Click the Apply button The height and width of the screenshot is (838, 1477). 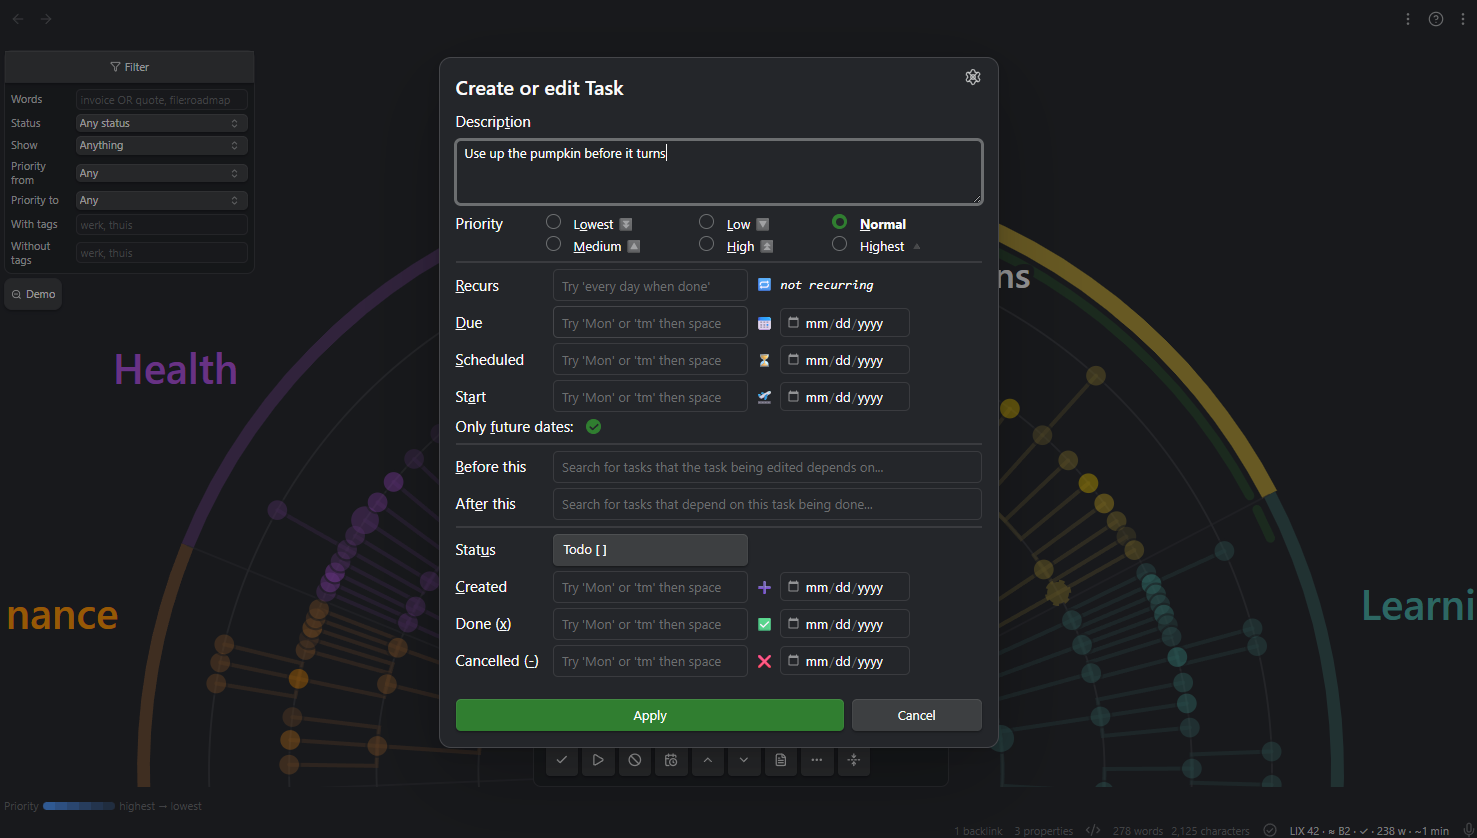(x=650, y=715)
